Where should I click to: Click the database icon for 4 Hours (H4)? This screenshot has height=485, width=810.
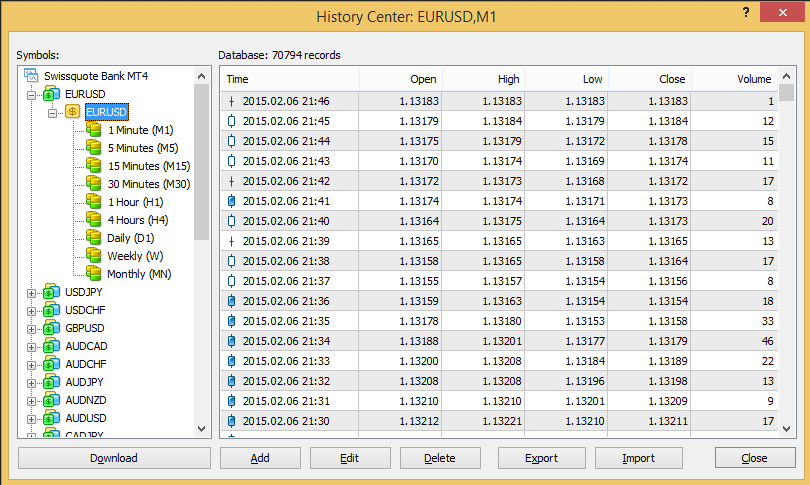click(94, 220)
